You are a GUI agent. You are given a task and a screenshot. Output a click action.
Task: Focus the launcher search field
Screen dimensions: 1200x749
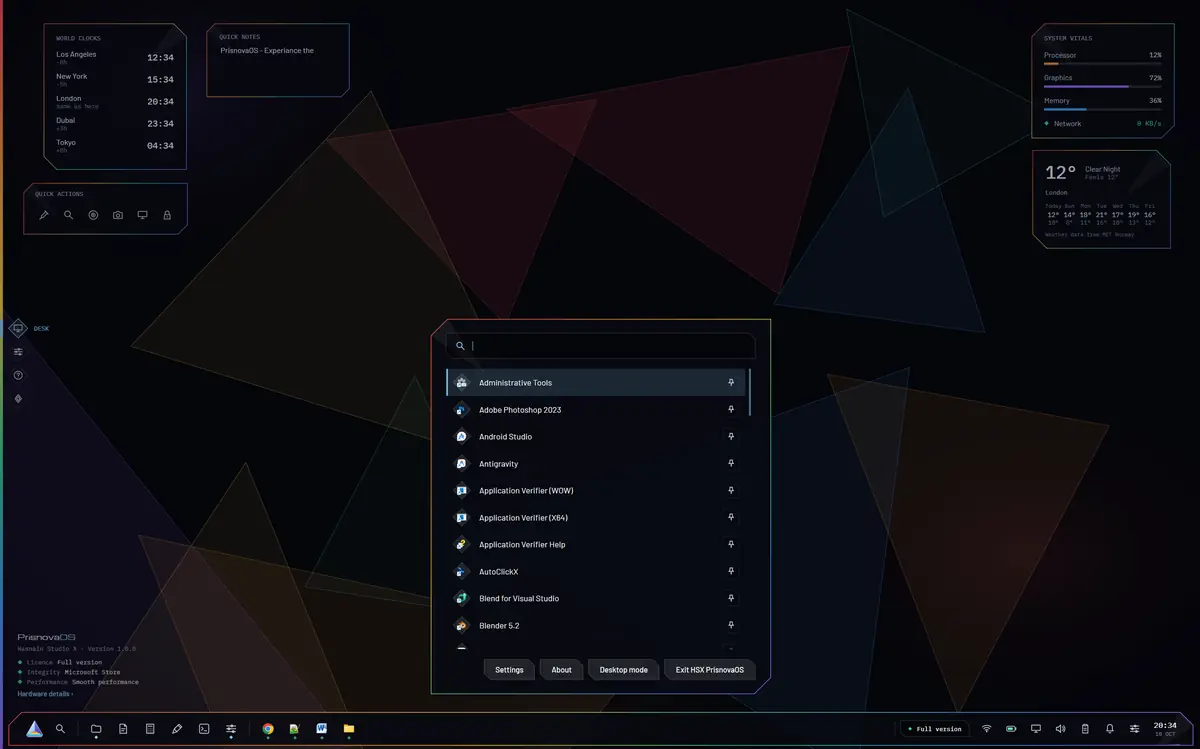[x=601, y=345]
